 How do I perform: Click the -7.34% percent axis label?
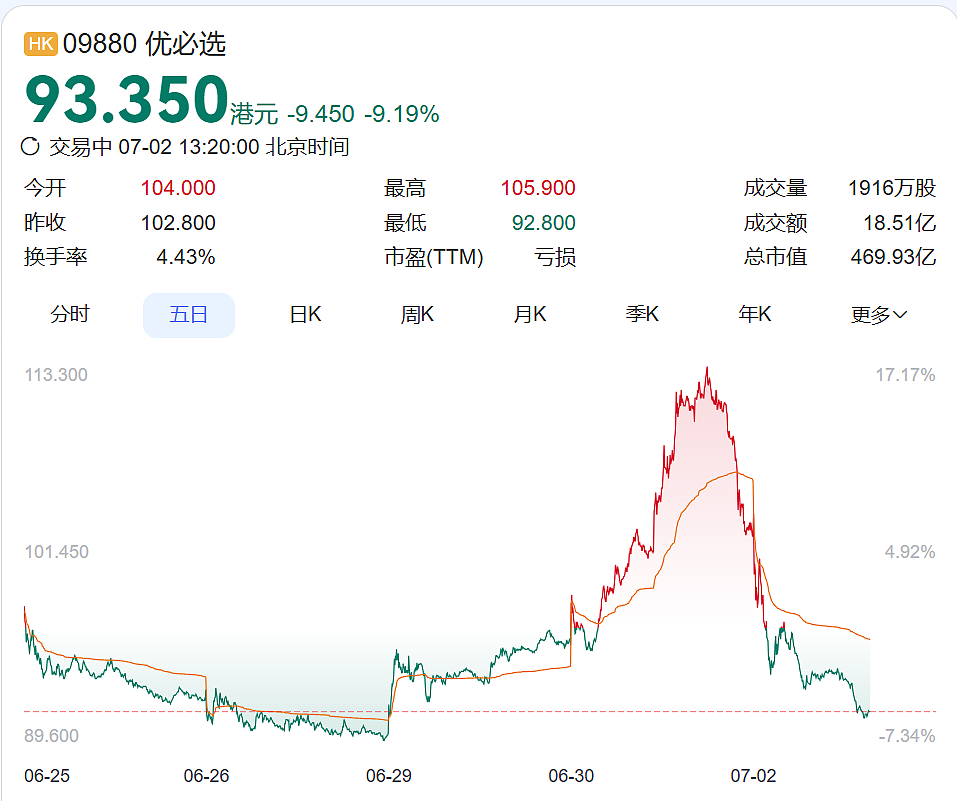(x=907, y=736)
